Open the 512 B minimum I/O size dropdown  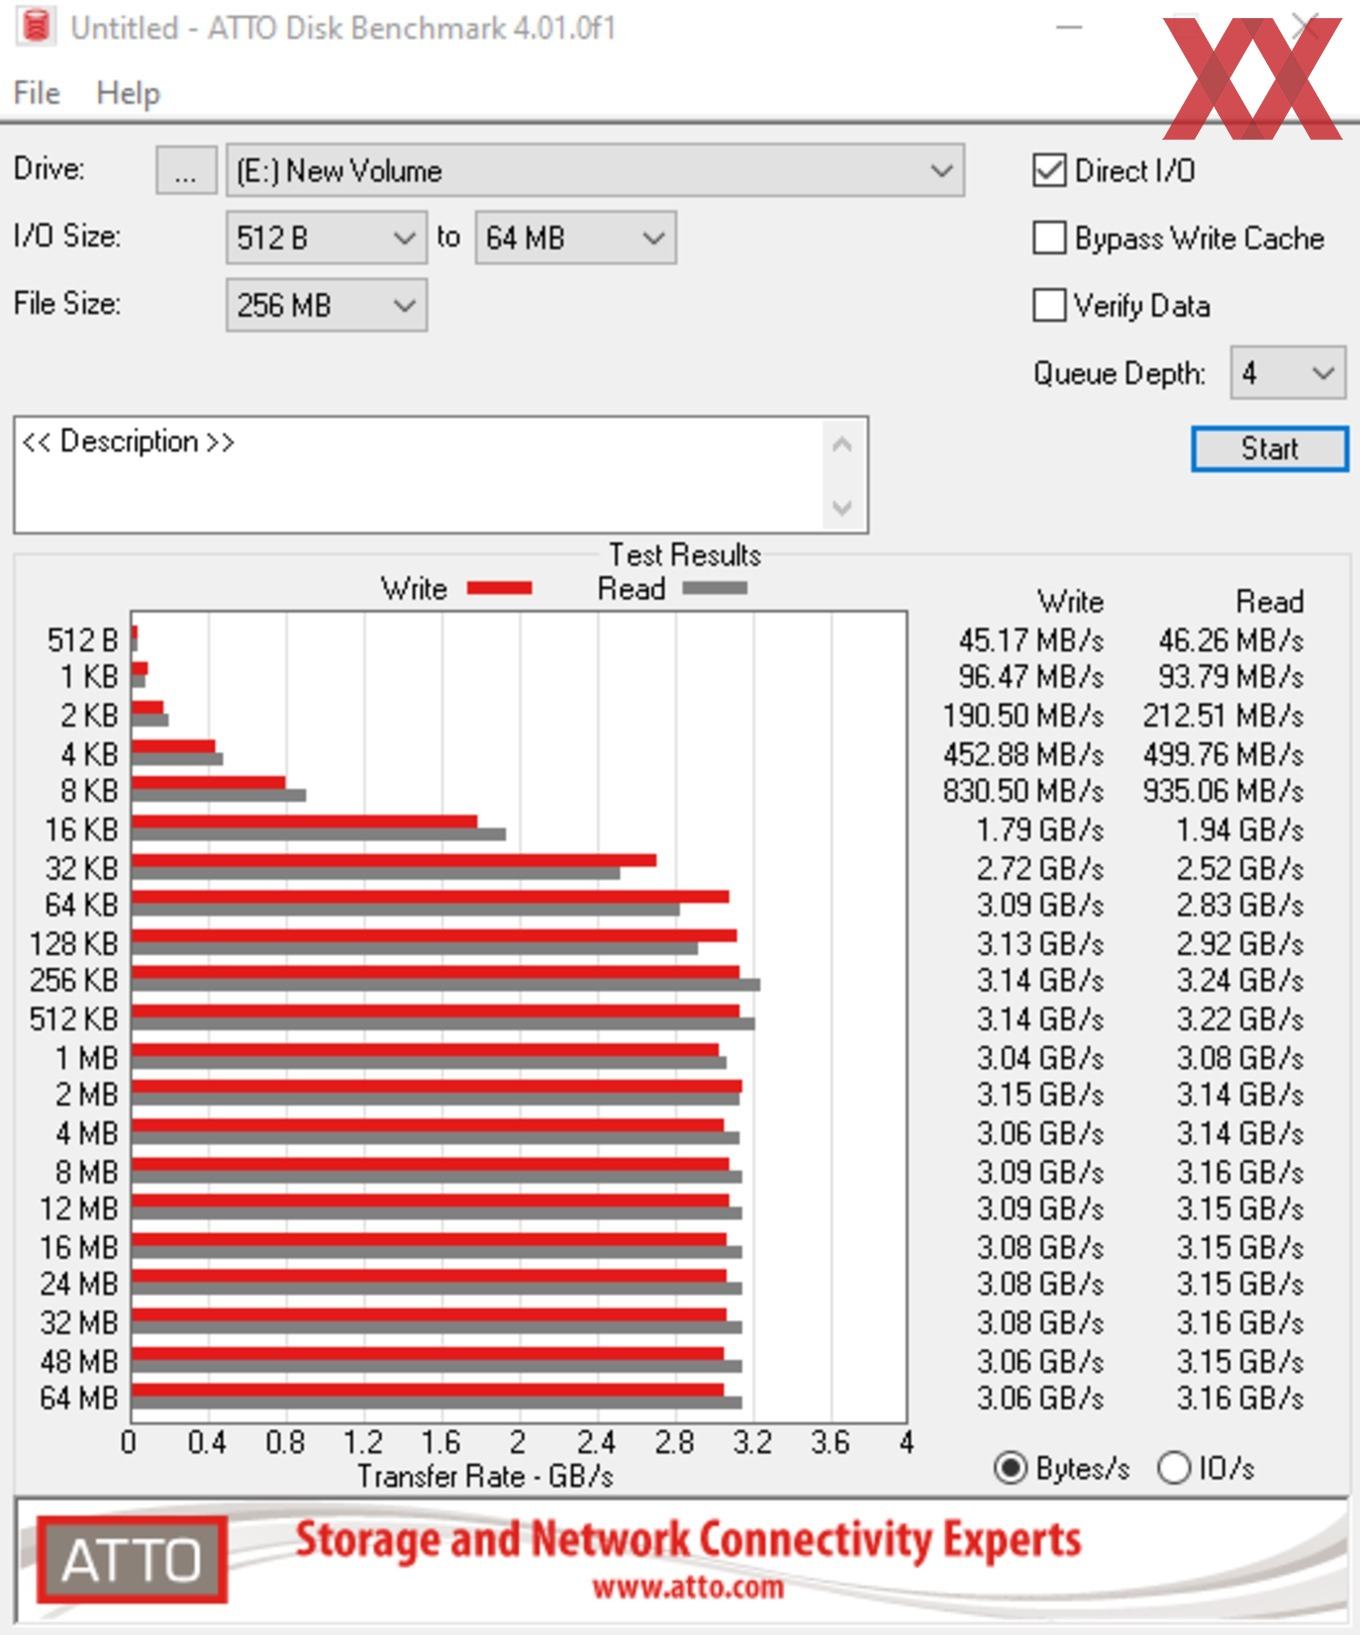[326, 238]
